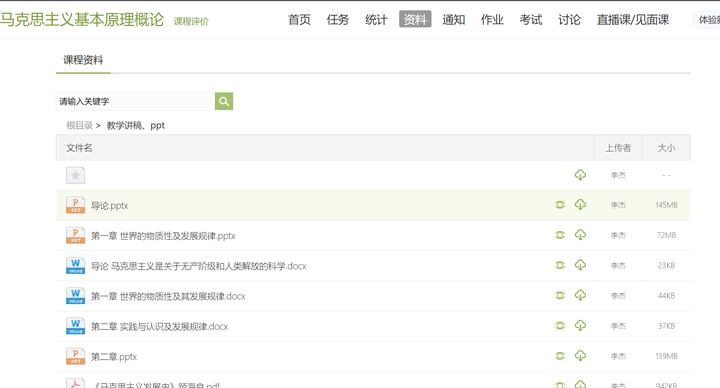Click the PPT file icon for 导论.pptx
Viewport: 720px width, 388px height.
pyautogui.click(x=75, y=205)
